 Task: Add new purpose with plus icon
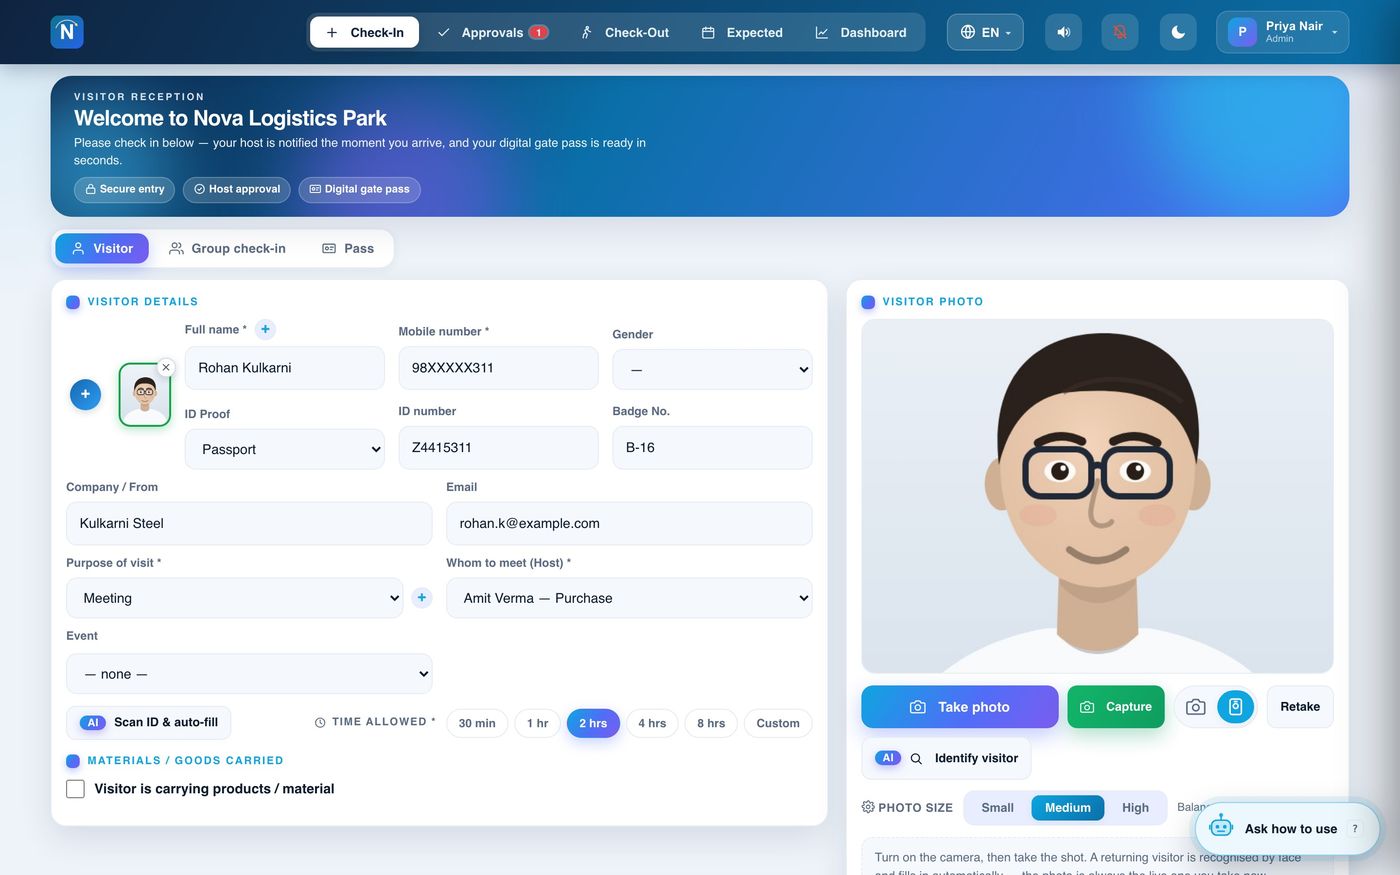(x=422, y=598)
